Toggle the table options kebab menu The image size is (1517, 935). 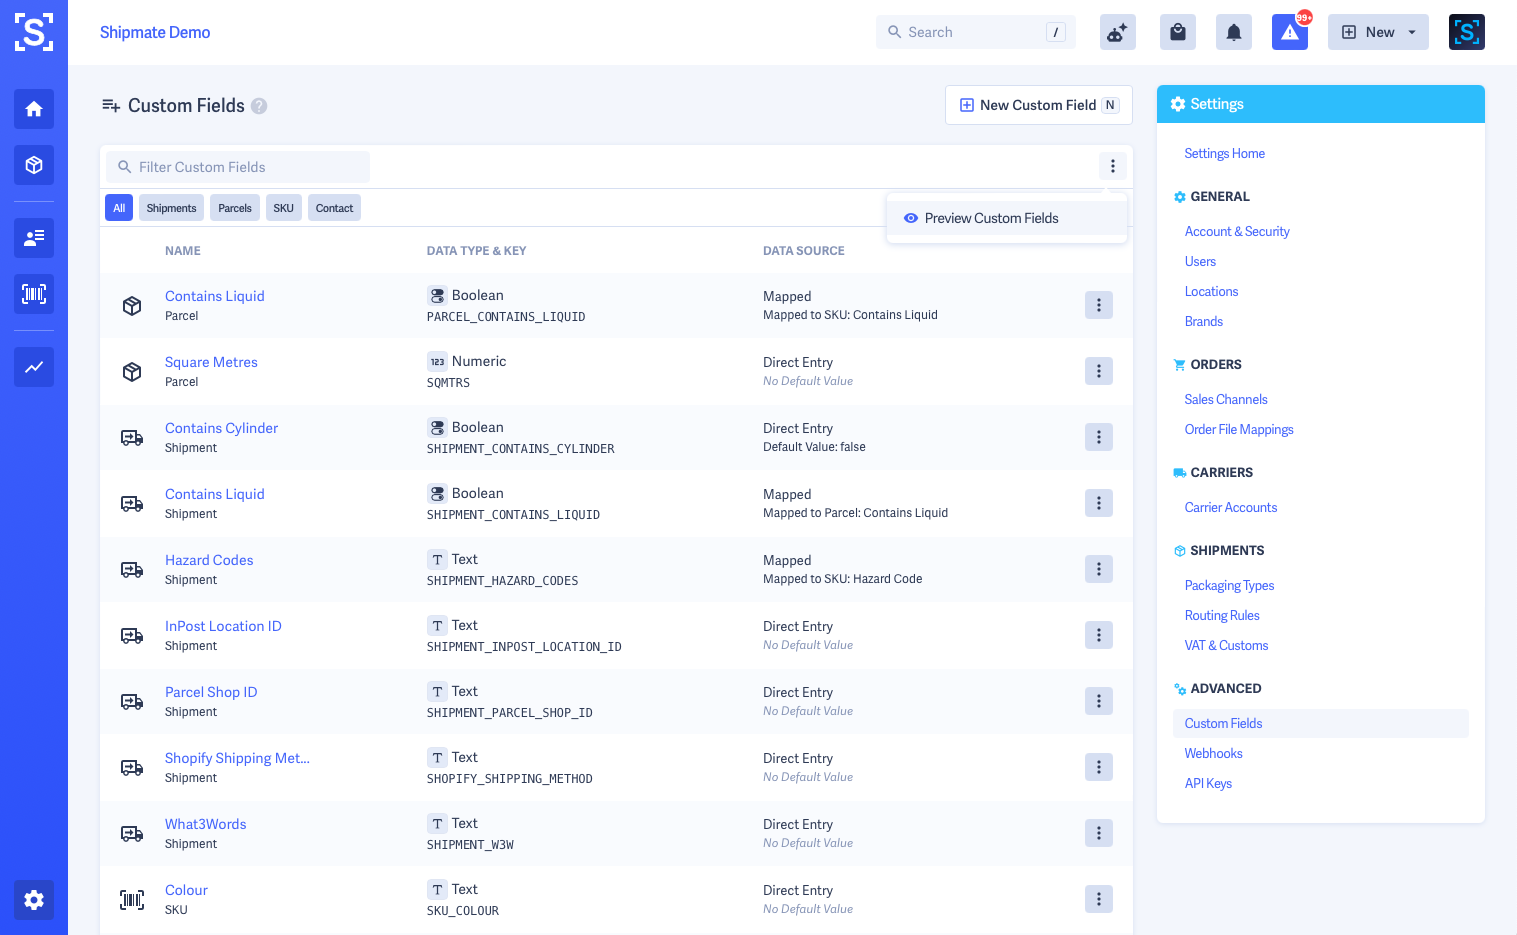pos(1113,166)
